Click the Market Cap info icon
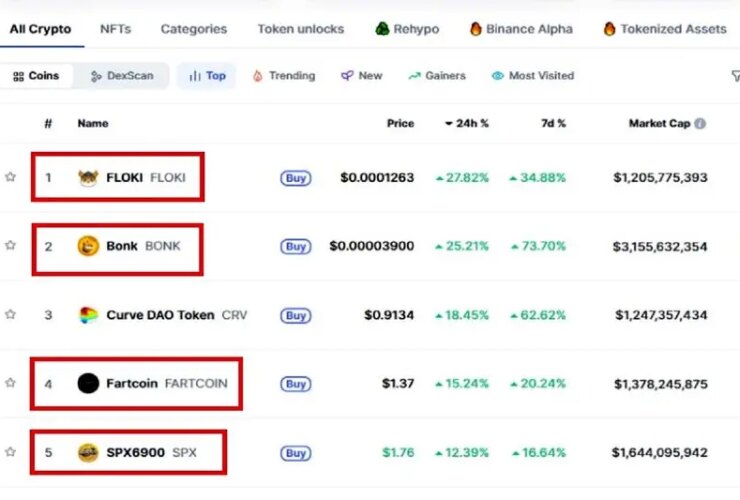The height and width of the screenshot is (500, 740). 700,124
